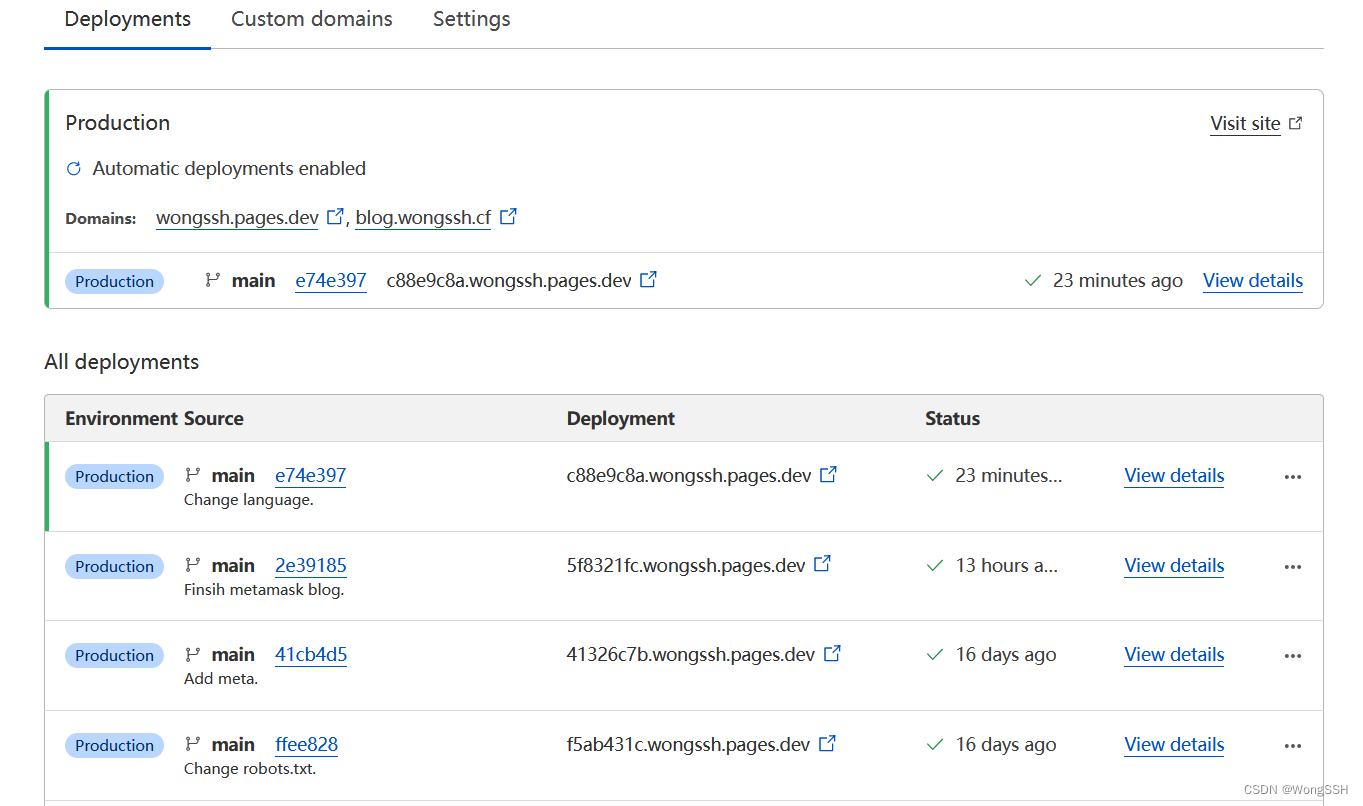1363x806 pixels.
Task: Switch to the Deployments tab
Action: pyautogui.click(x=127, y=19)
